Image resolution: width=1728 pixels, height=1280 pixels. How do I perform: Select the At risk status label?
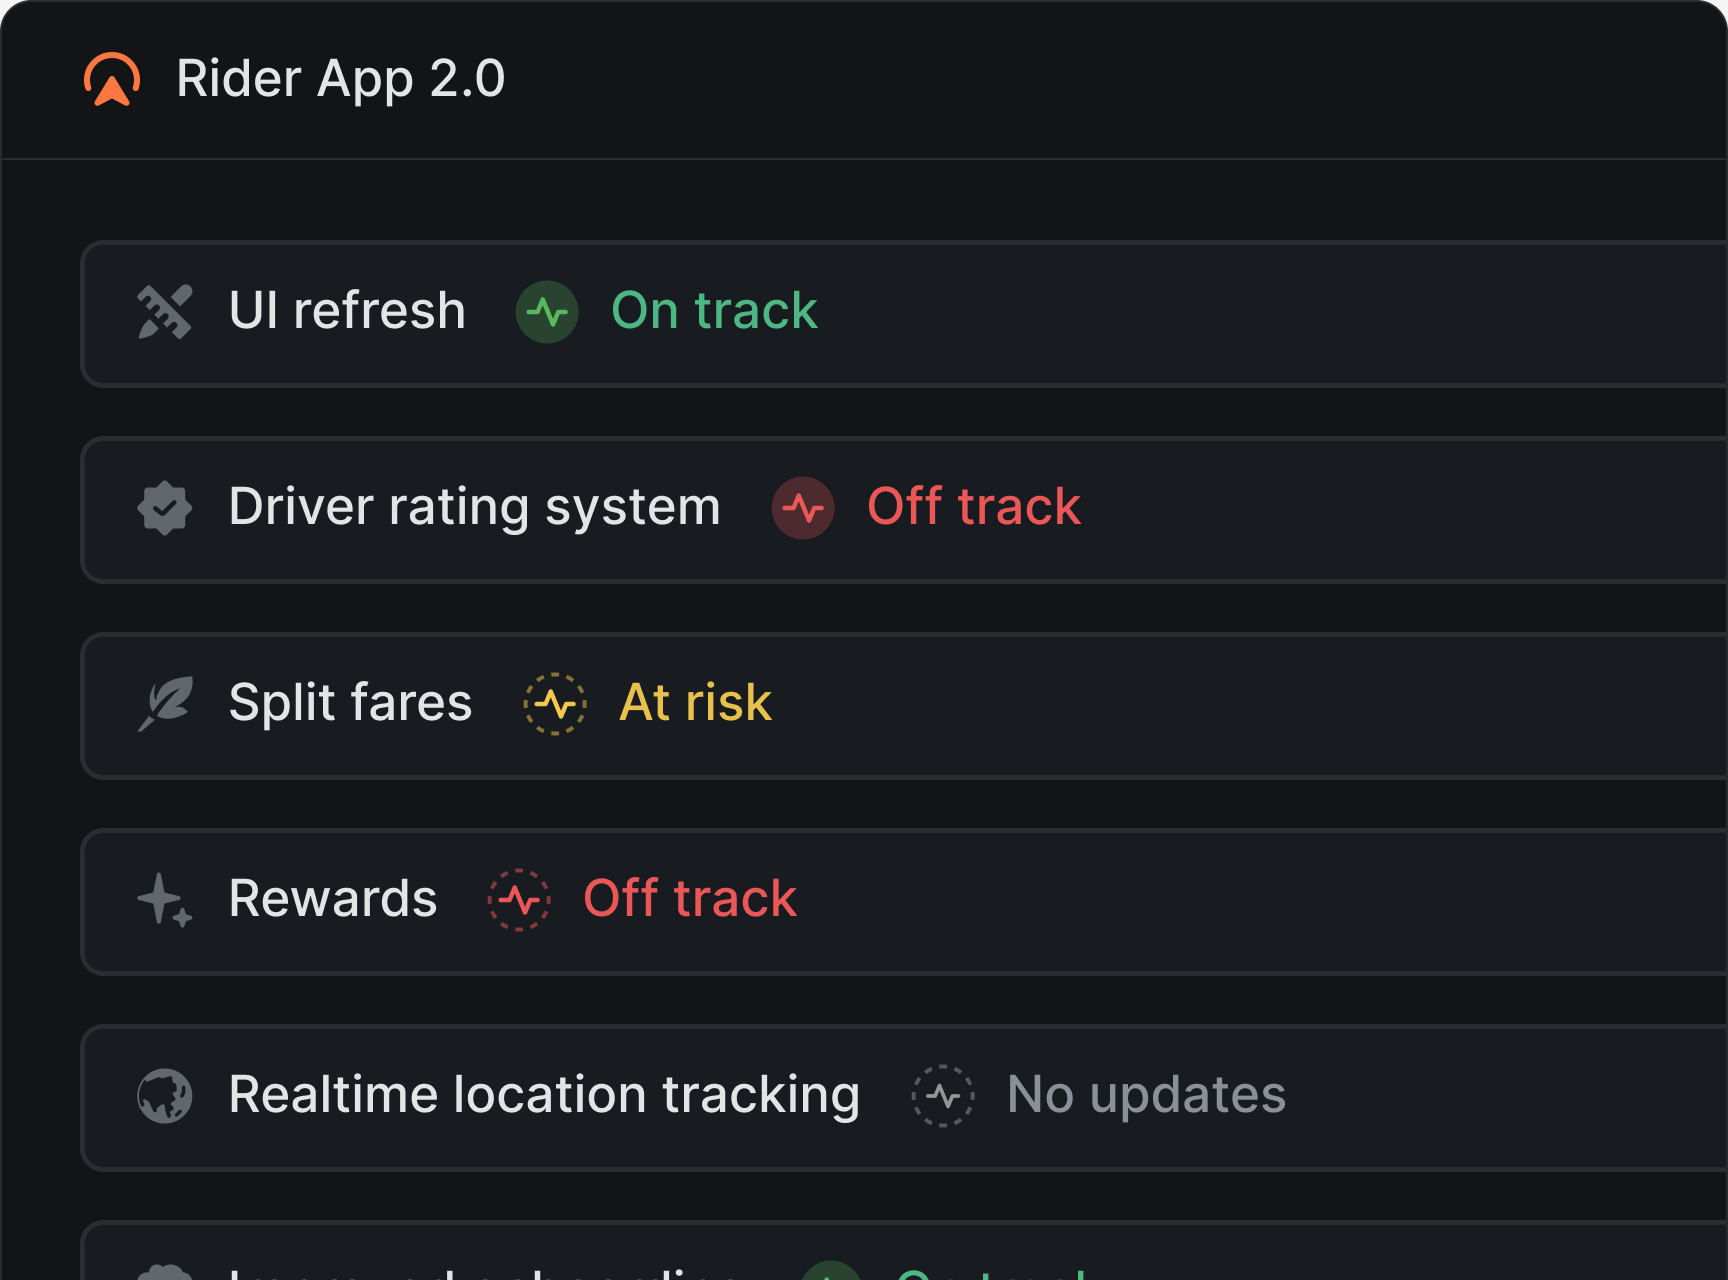coord(696,703)
